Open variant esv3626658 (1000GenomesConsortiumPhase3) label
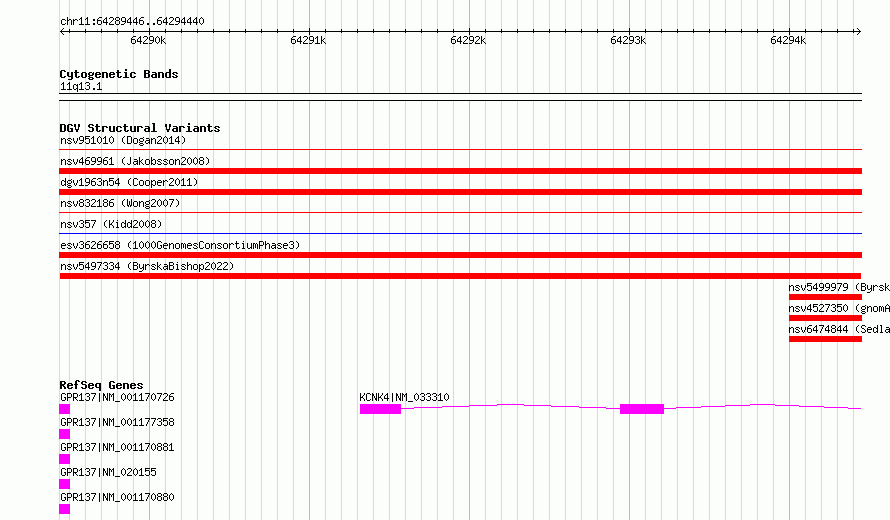 pyautogui.click(x=180, y=245)
